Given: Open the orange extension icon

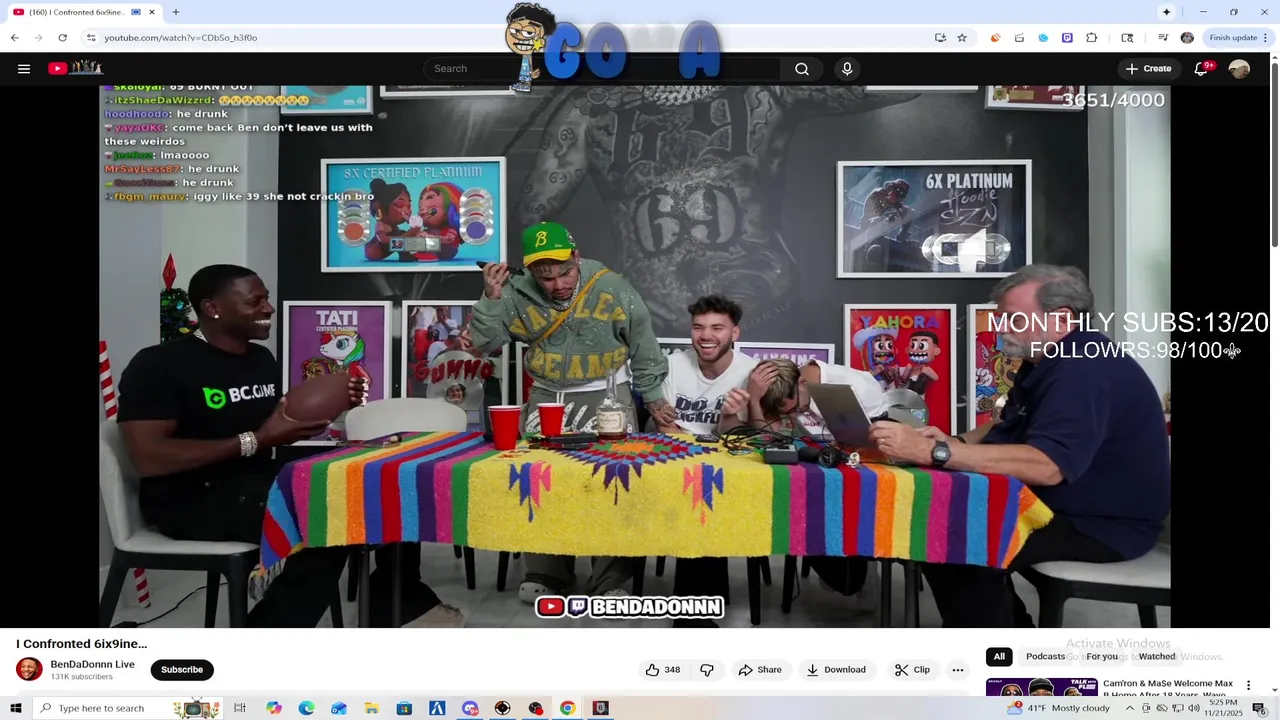Looking at the screenshot, I should 995,37.
